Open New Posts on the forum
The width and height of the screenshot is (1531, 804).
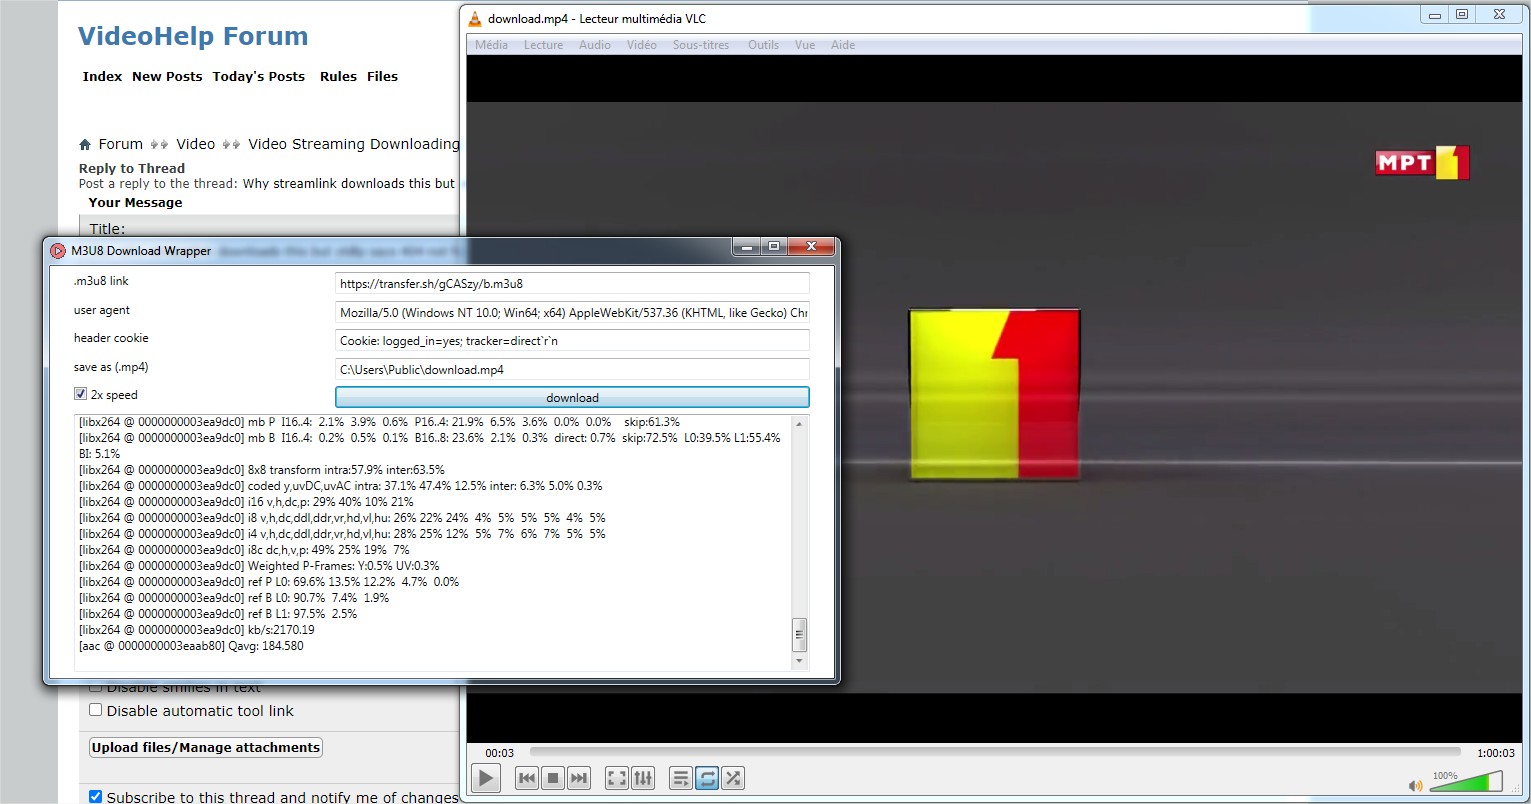coord(167,77)
